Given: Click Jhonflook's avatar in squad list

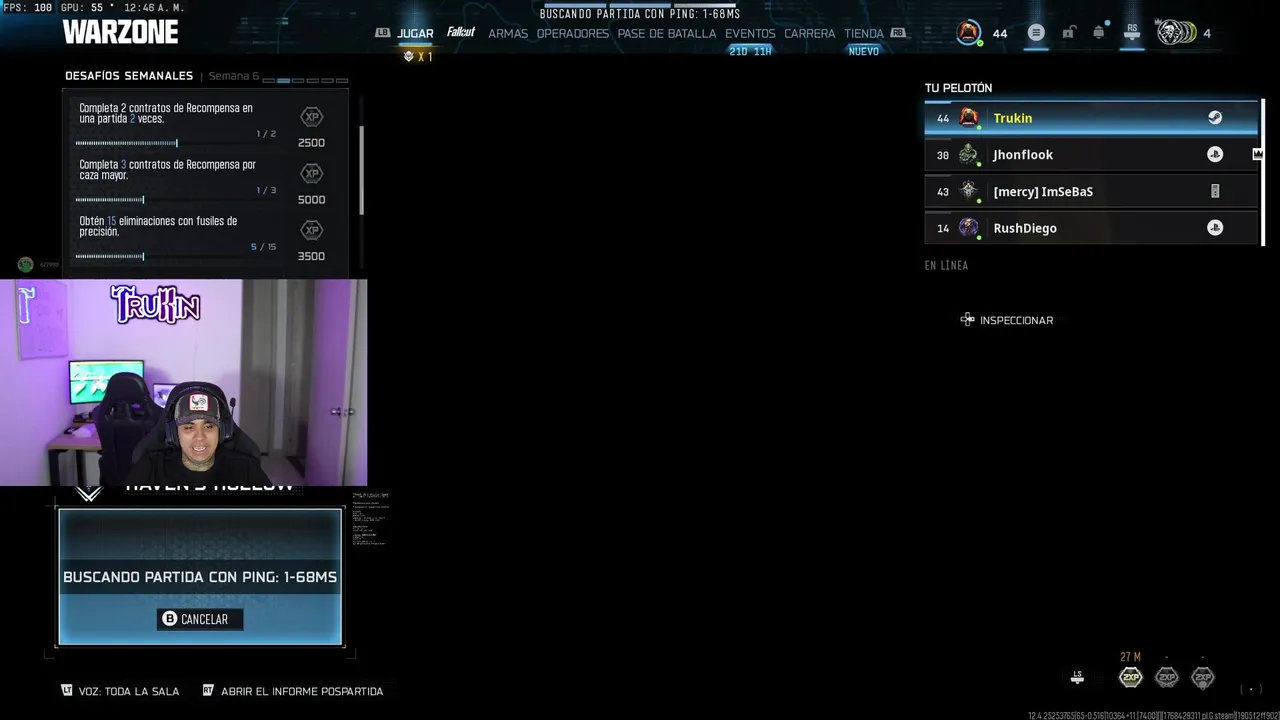Looking at the screenshot, I should point(968,154).
